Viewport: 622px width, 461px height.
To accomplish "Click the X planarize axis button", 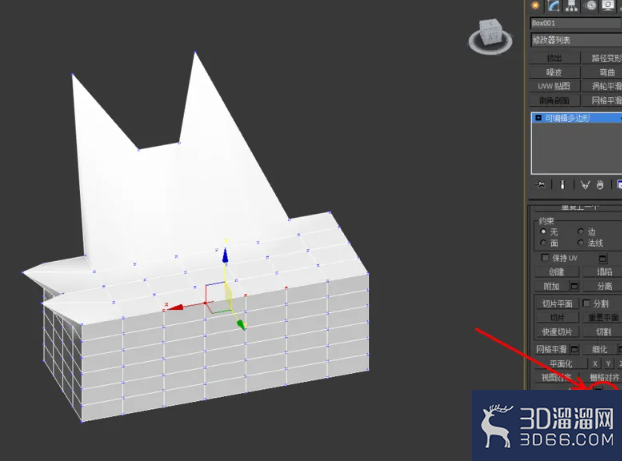I will [x=595, y=364].
